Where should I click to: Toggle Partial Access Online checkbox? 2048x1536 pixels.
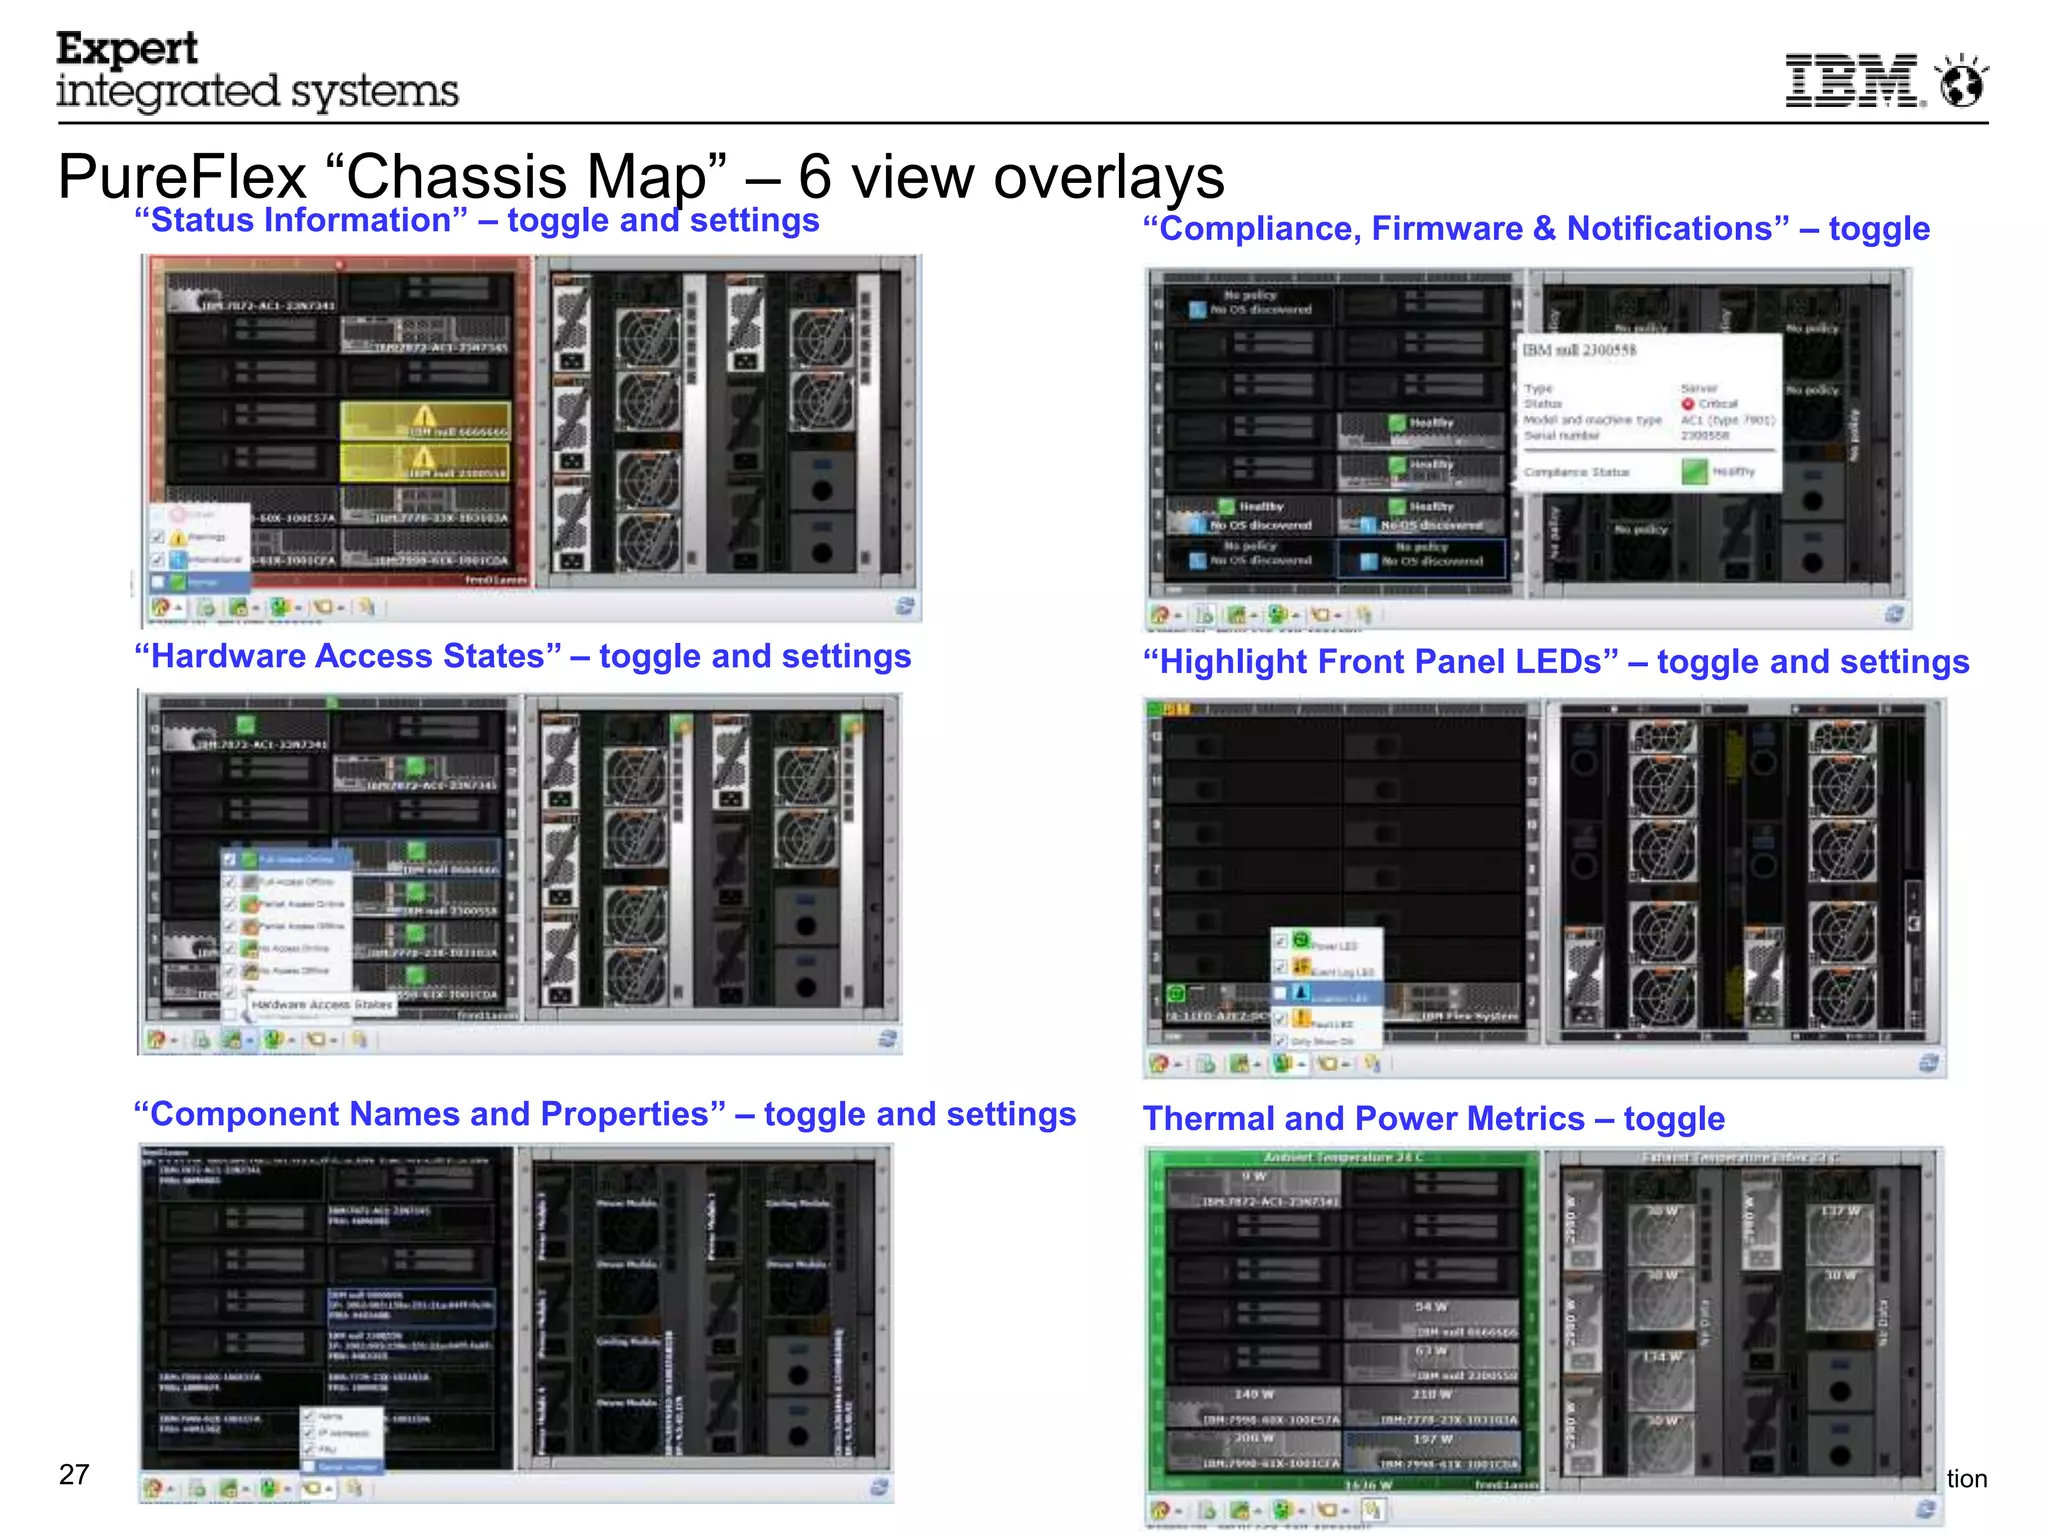coord(230,904)
